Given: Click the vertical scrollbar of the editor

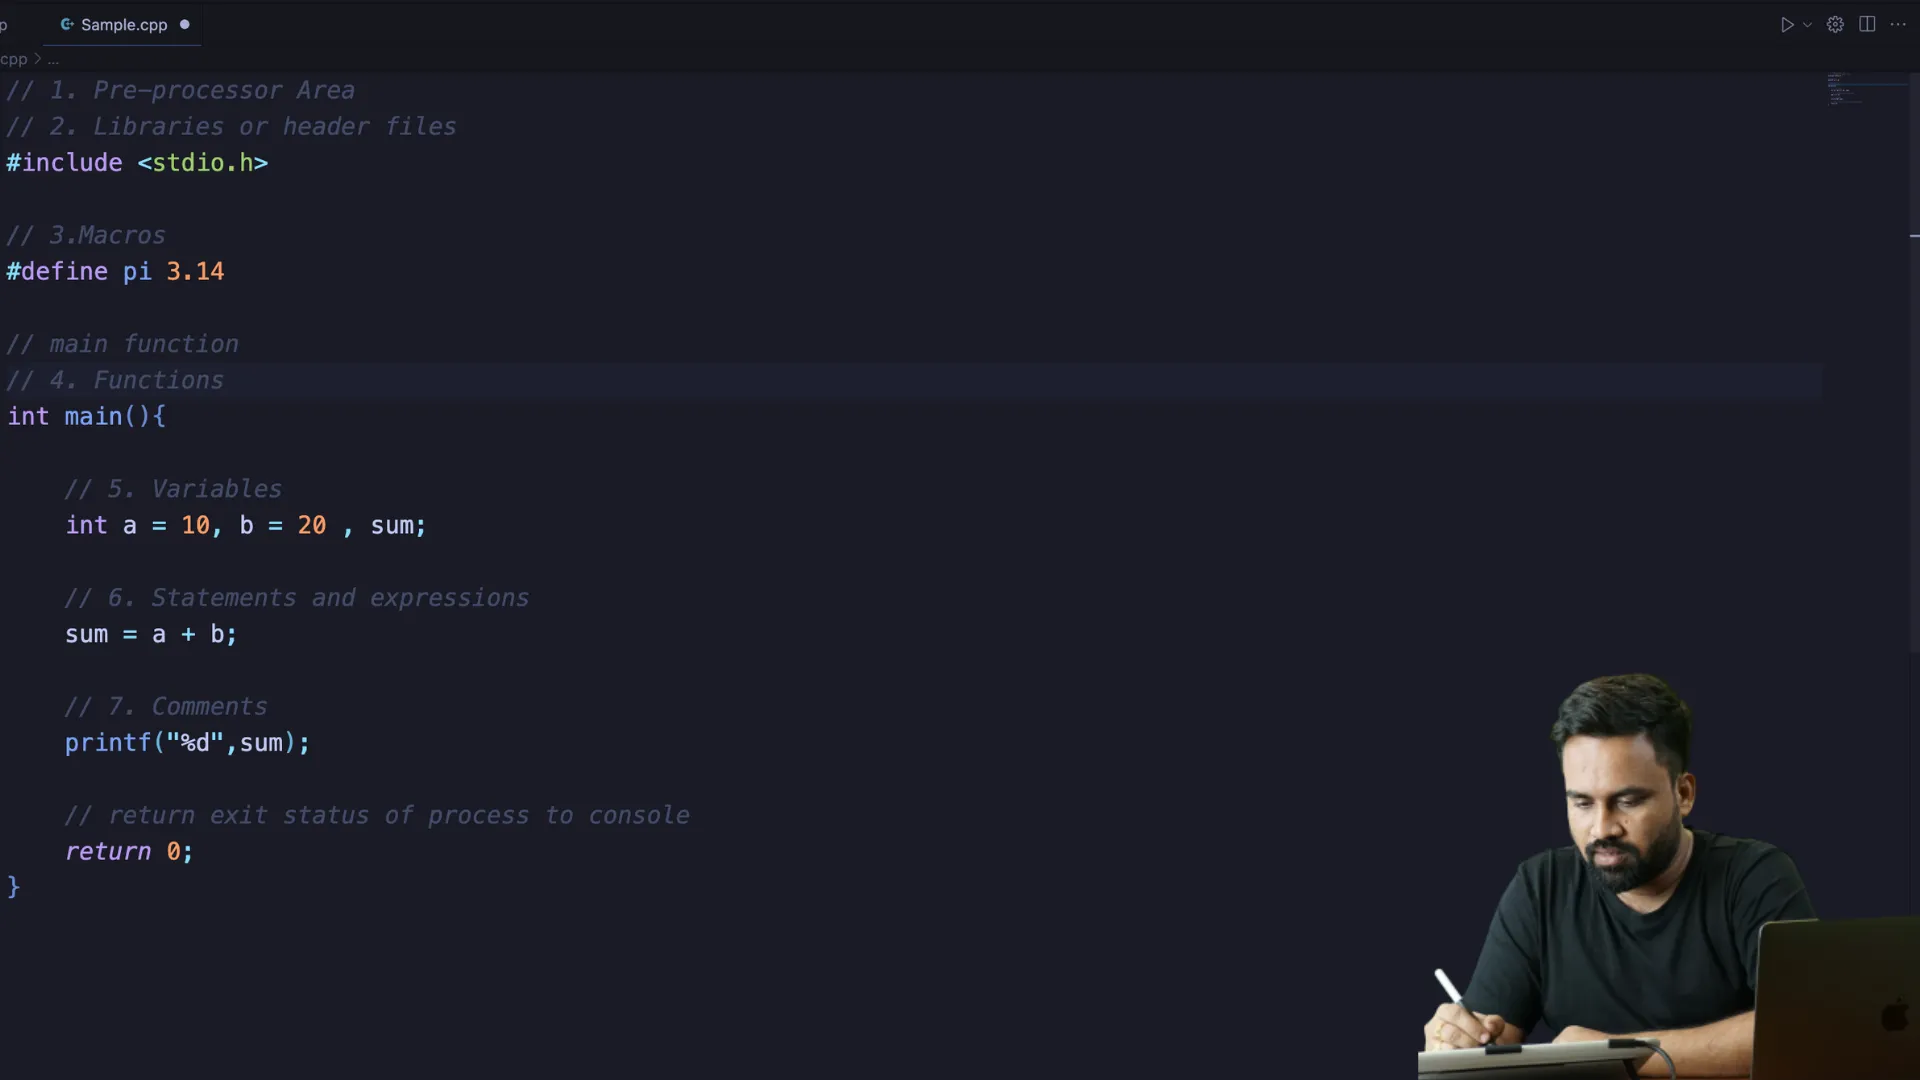Looking at the screenshot, I should 1914,361.
